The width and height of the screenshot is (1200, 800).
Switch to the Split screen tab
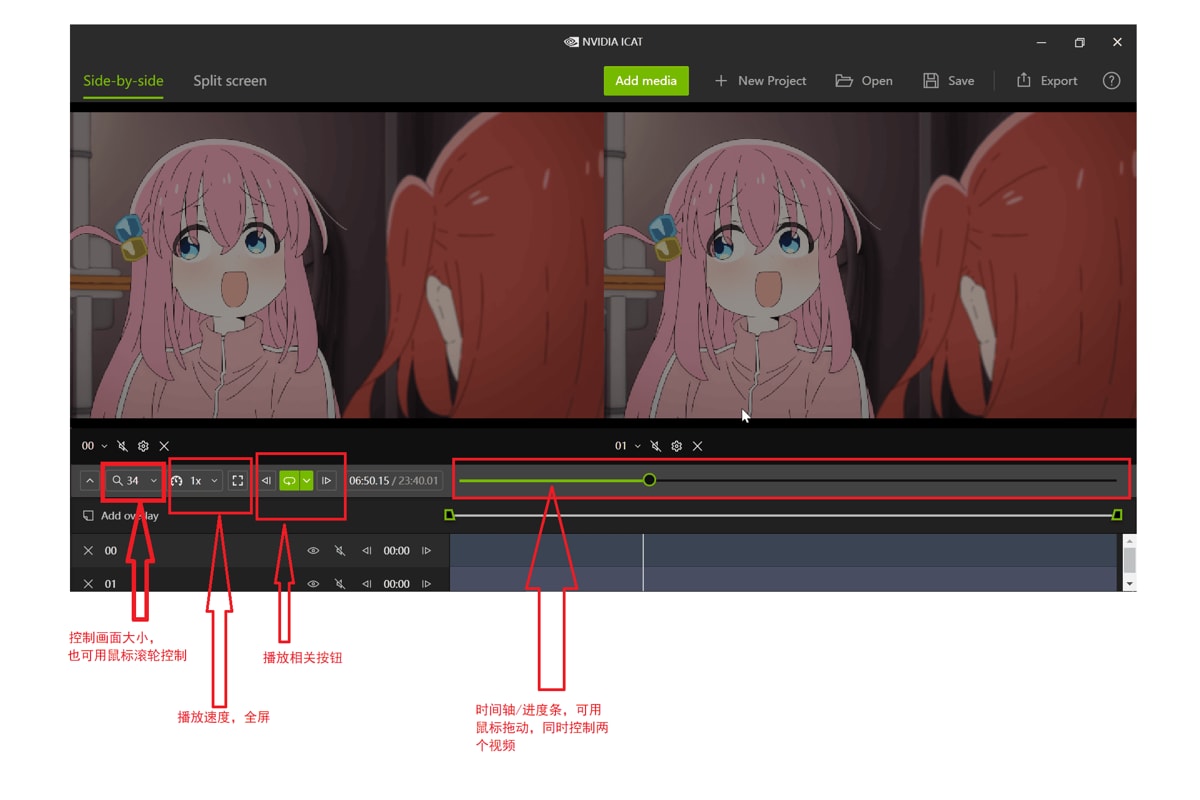point(230,81)
